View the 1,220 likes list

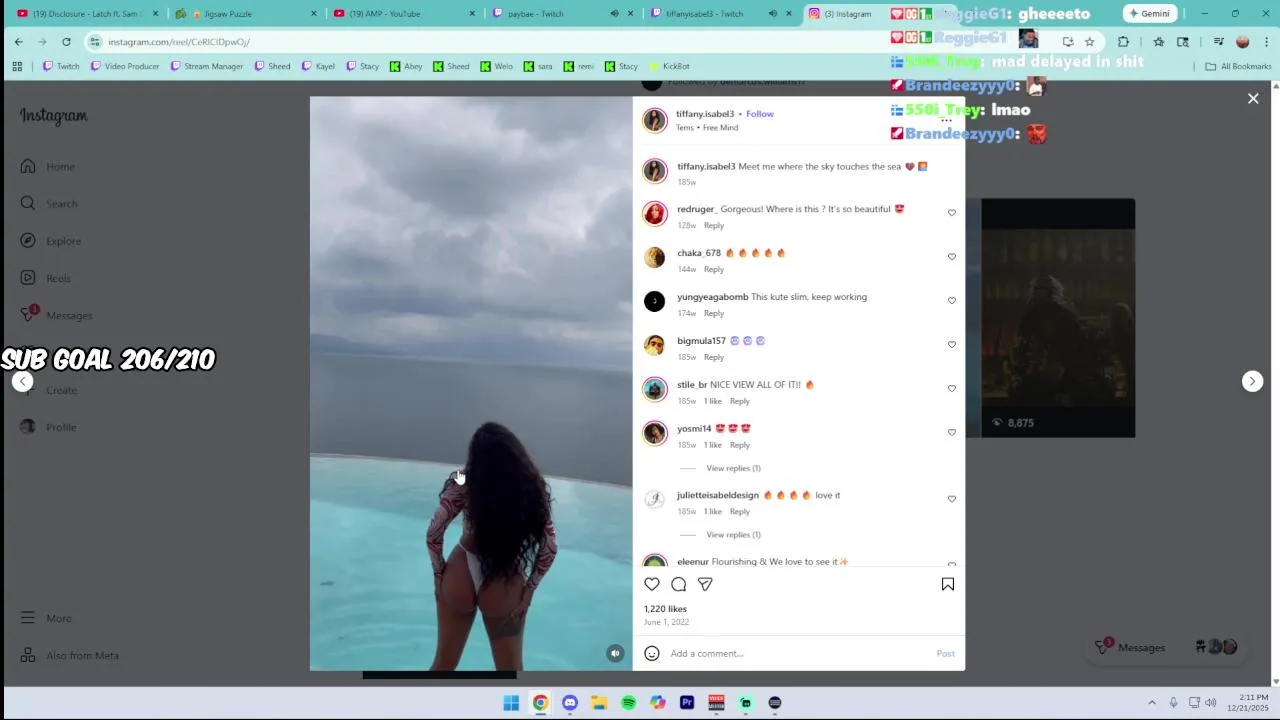[x=665, y=609]
